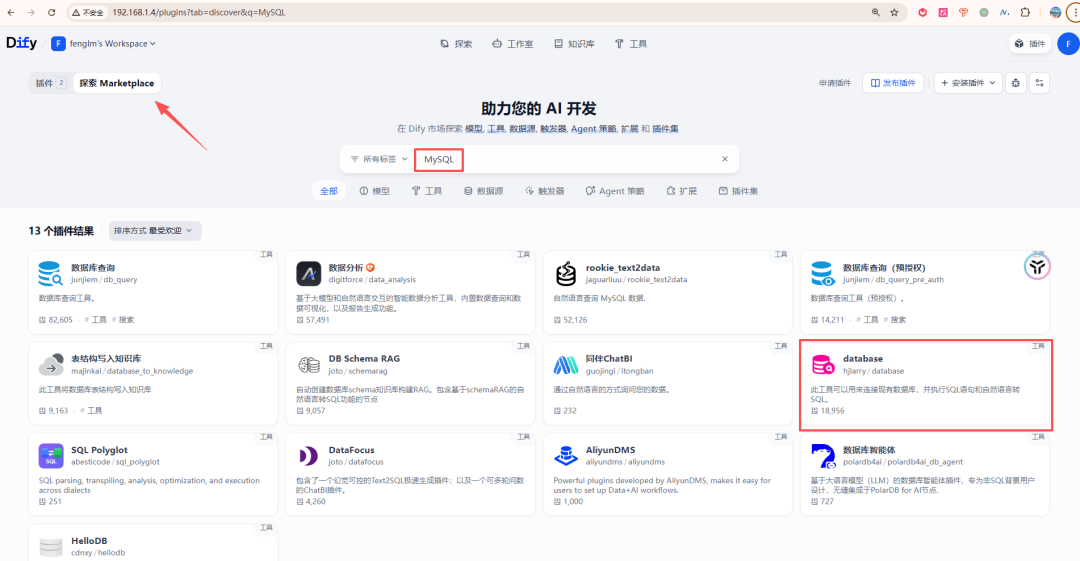Click the 18,956 install count
The height and width of the screenshot is (561, 1080).
coord(832,411)
